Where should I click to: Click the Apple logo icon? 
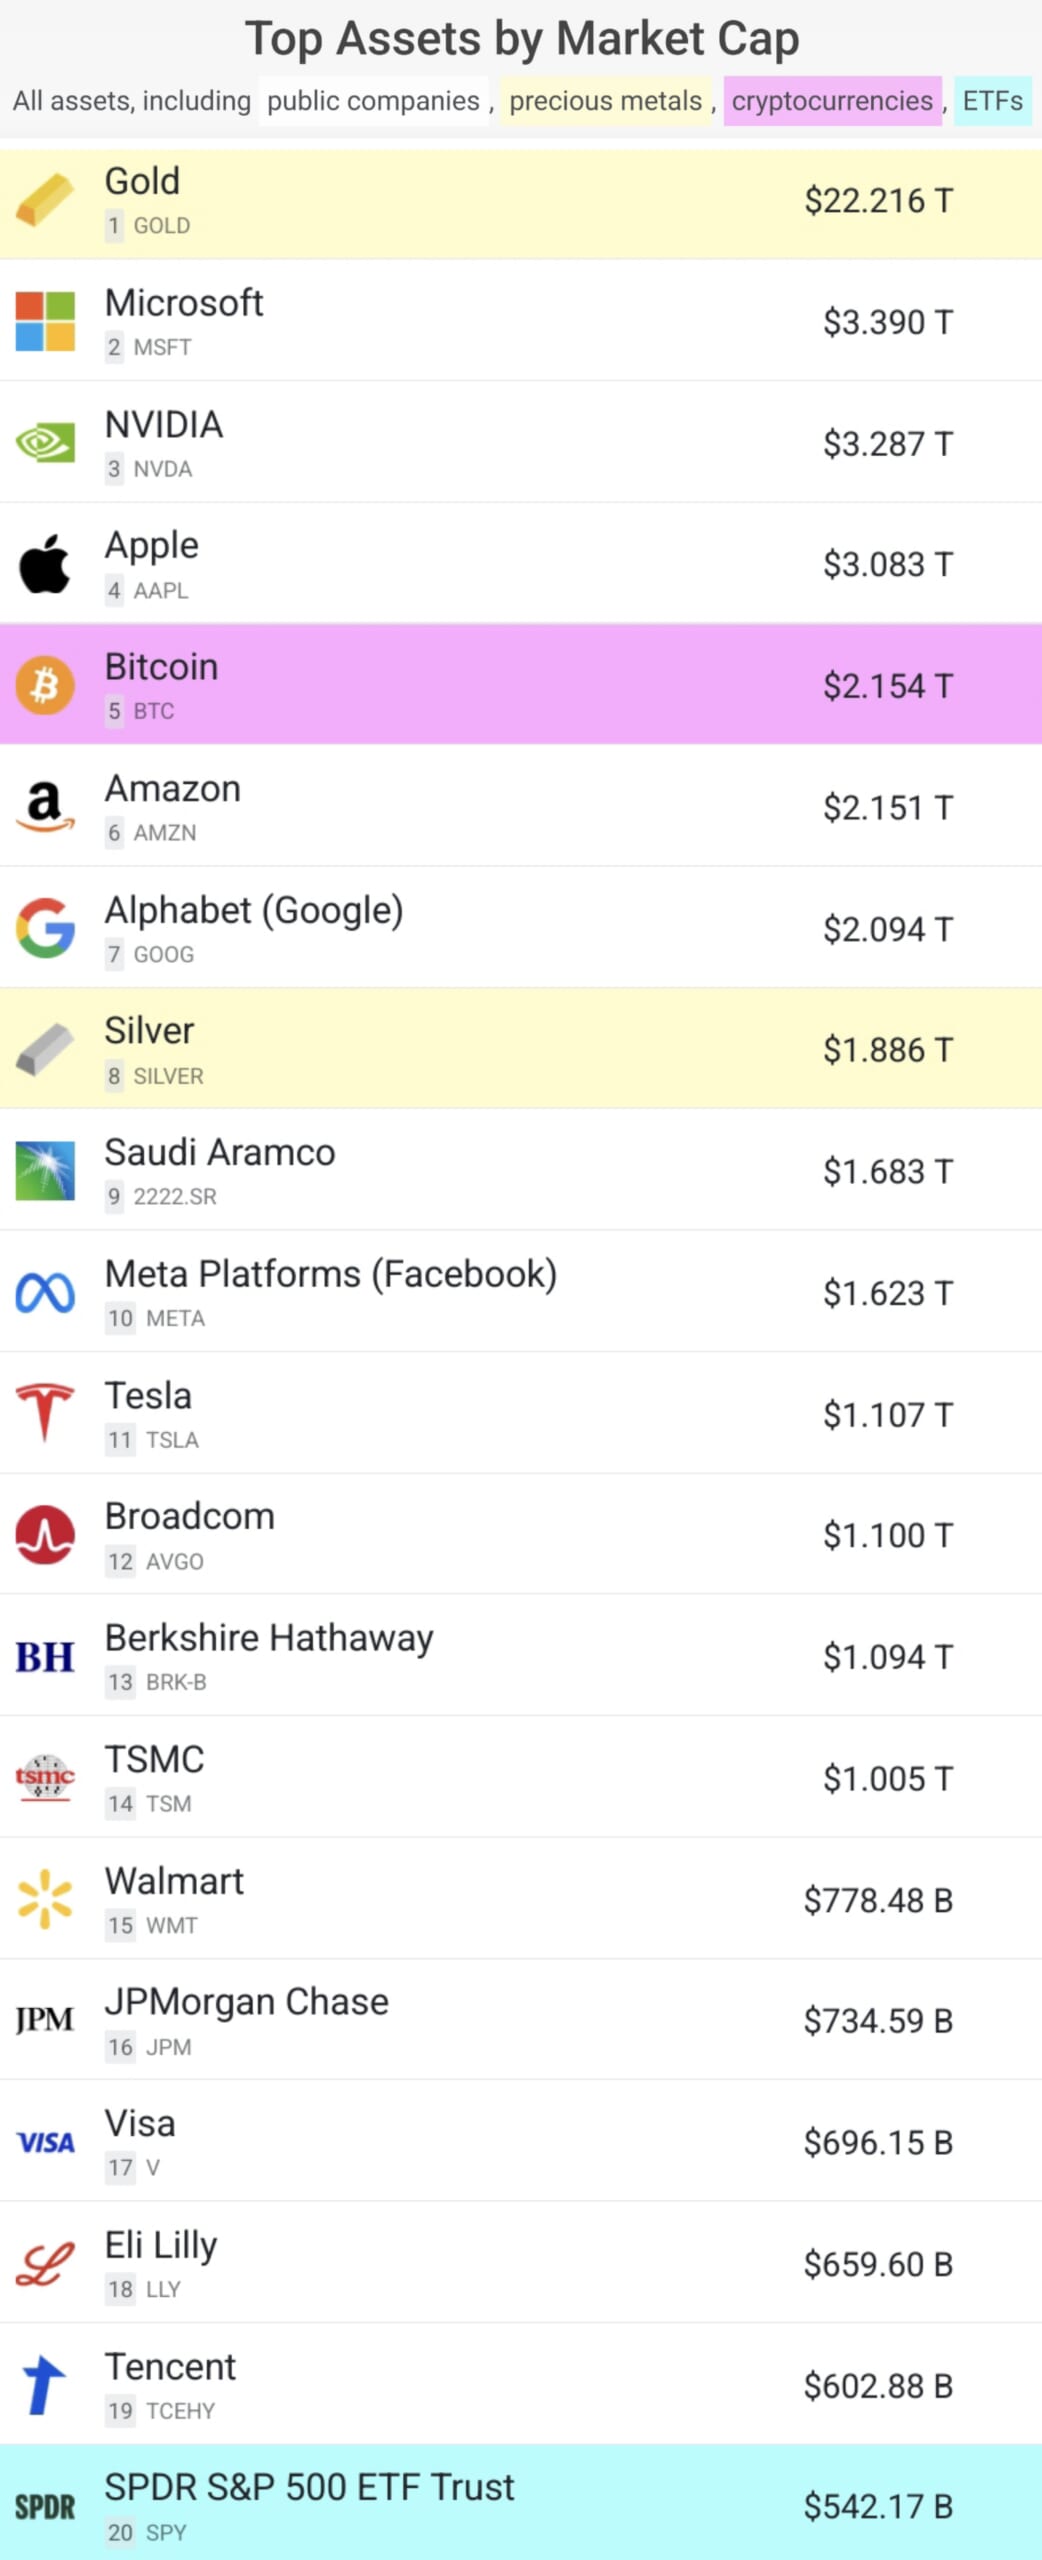[x=45, y=564]
